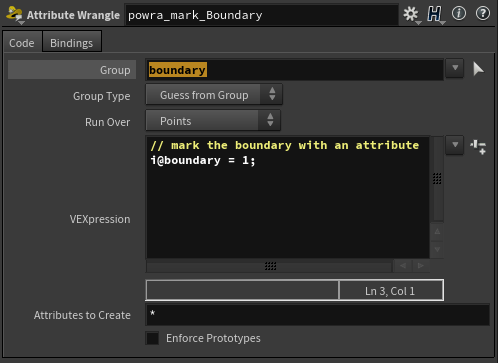Click the i@boundary = 1; code line
498x363 pixels.
tap(203, 160)
